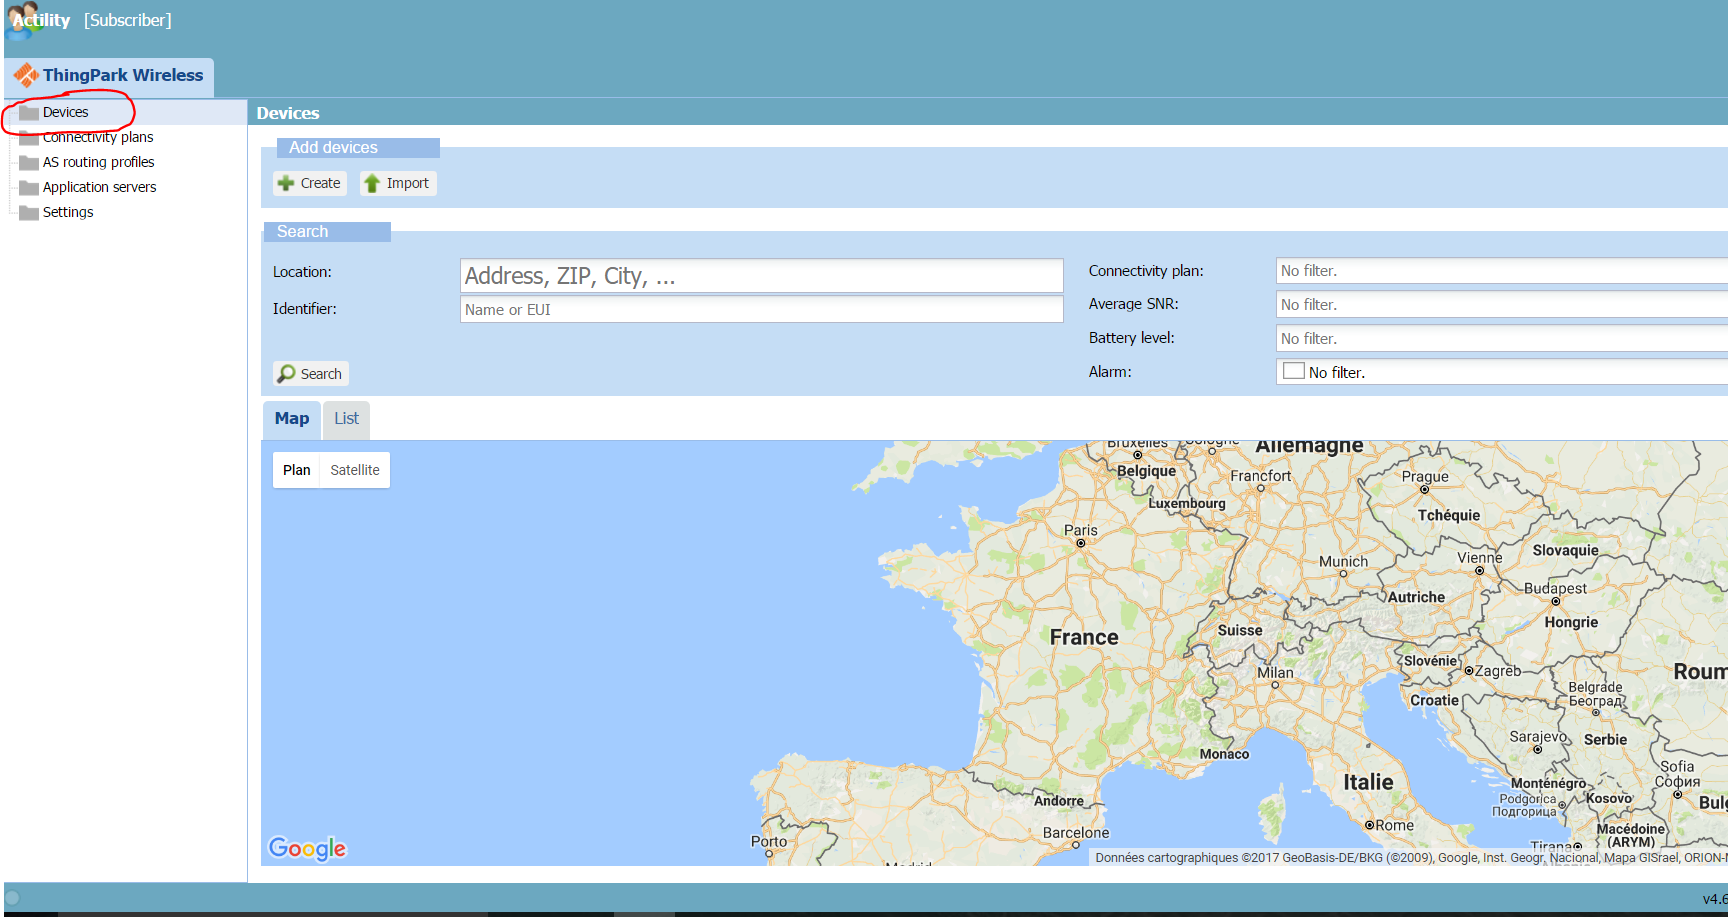Open Connectivity plans in the sidebar
The width and height of the screenshot is (1728, 917).
pyautogui.click(x=98, y=137)
